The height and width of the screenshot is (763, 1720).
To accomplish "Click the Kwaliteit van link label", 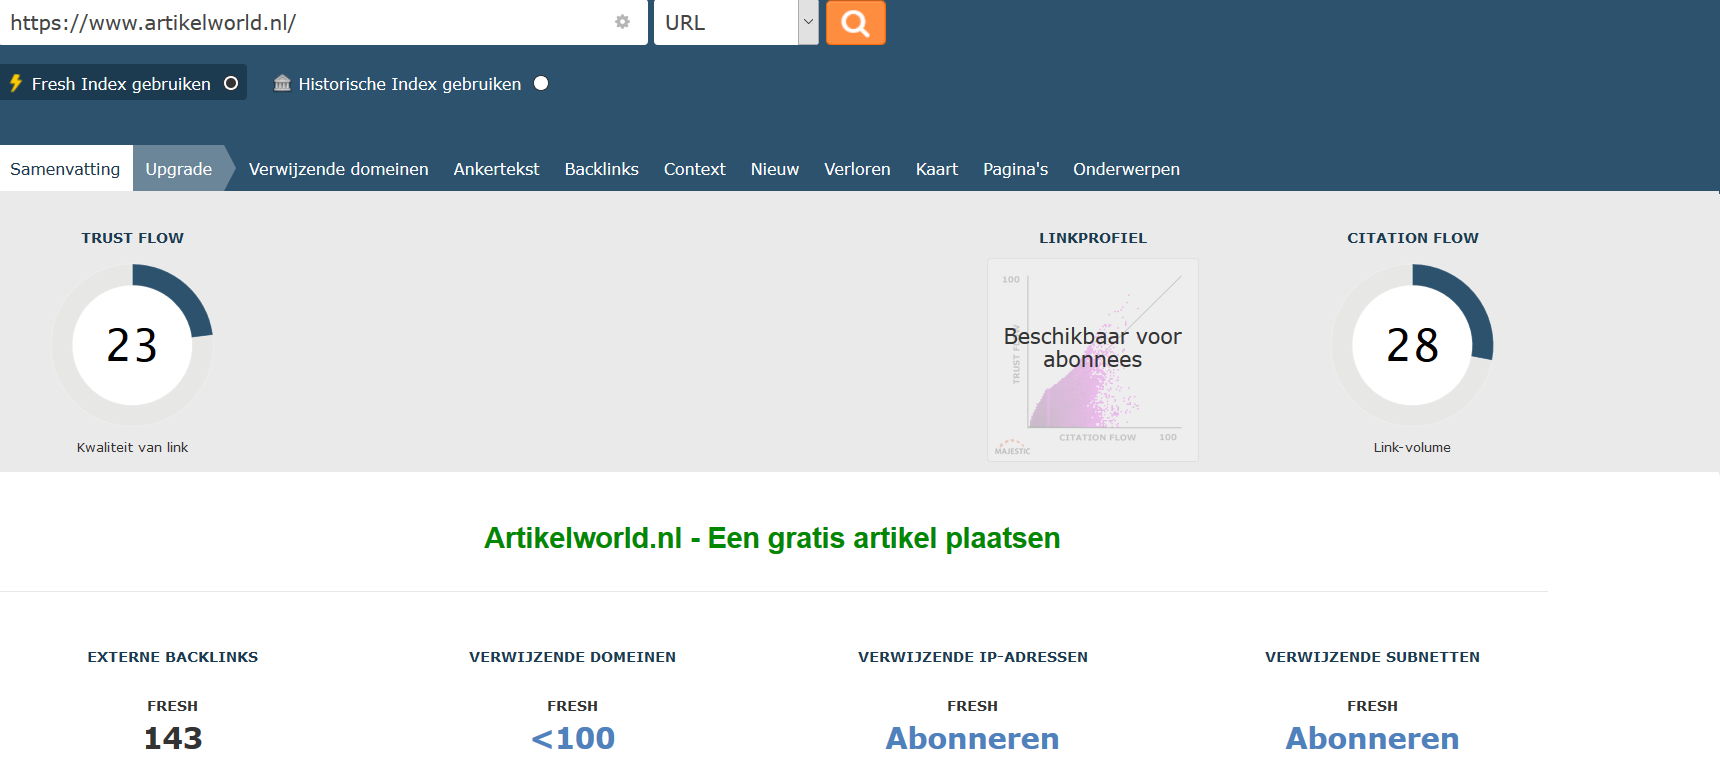I will (x=132, y=447).
